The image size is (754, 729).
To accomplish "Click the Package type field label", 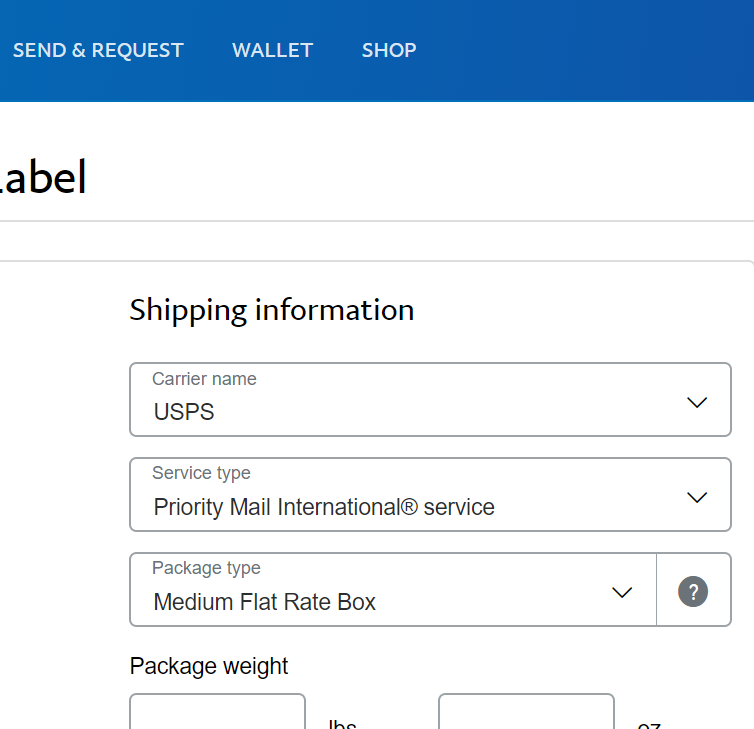I will (x=206, y=568).
